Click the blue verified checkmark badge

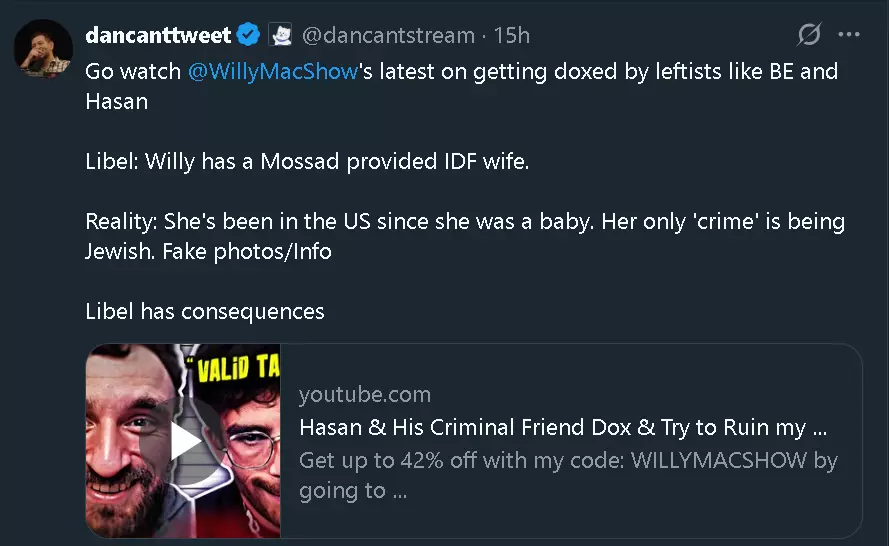(248, 35)
